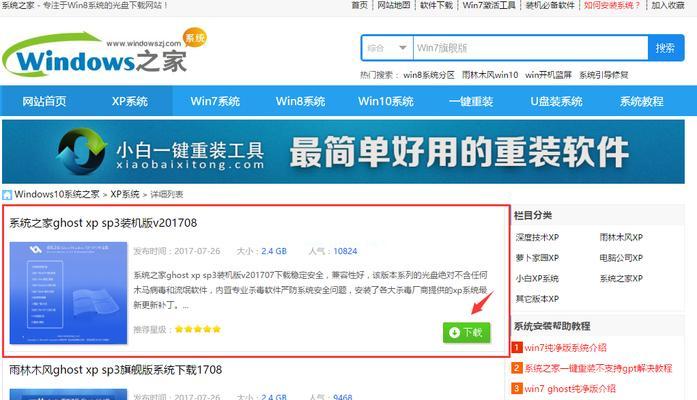Open 雨林木风XP category
This screenshot has width=697, height=400.
click(x=621, y=237)
